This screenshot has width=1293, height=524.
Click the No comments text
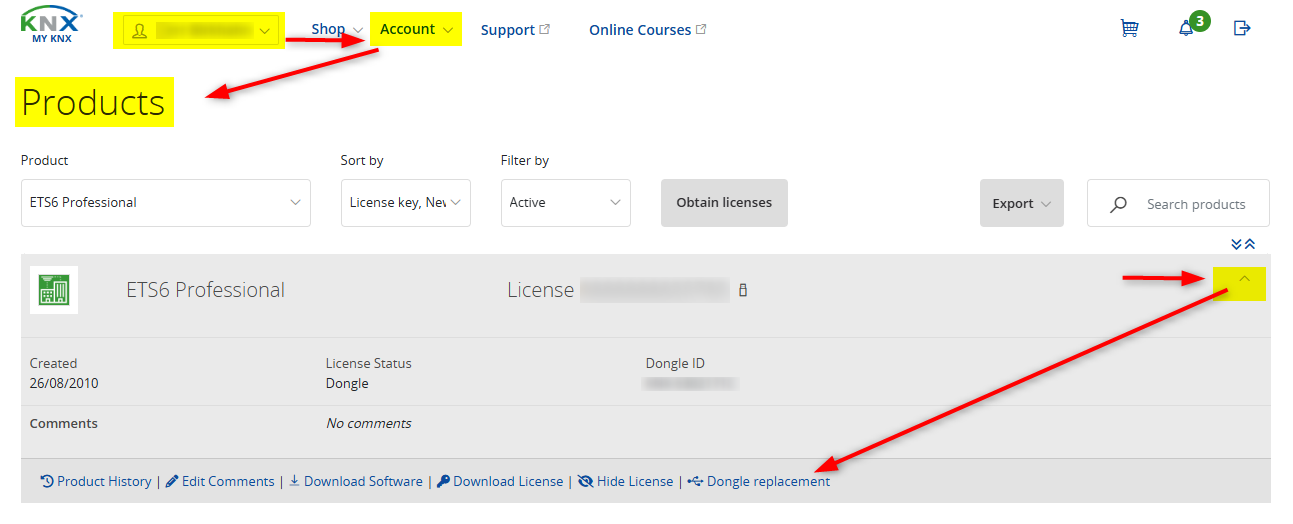coord(369,423)
